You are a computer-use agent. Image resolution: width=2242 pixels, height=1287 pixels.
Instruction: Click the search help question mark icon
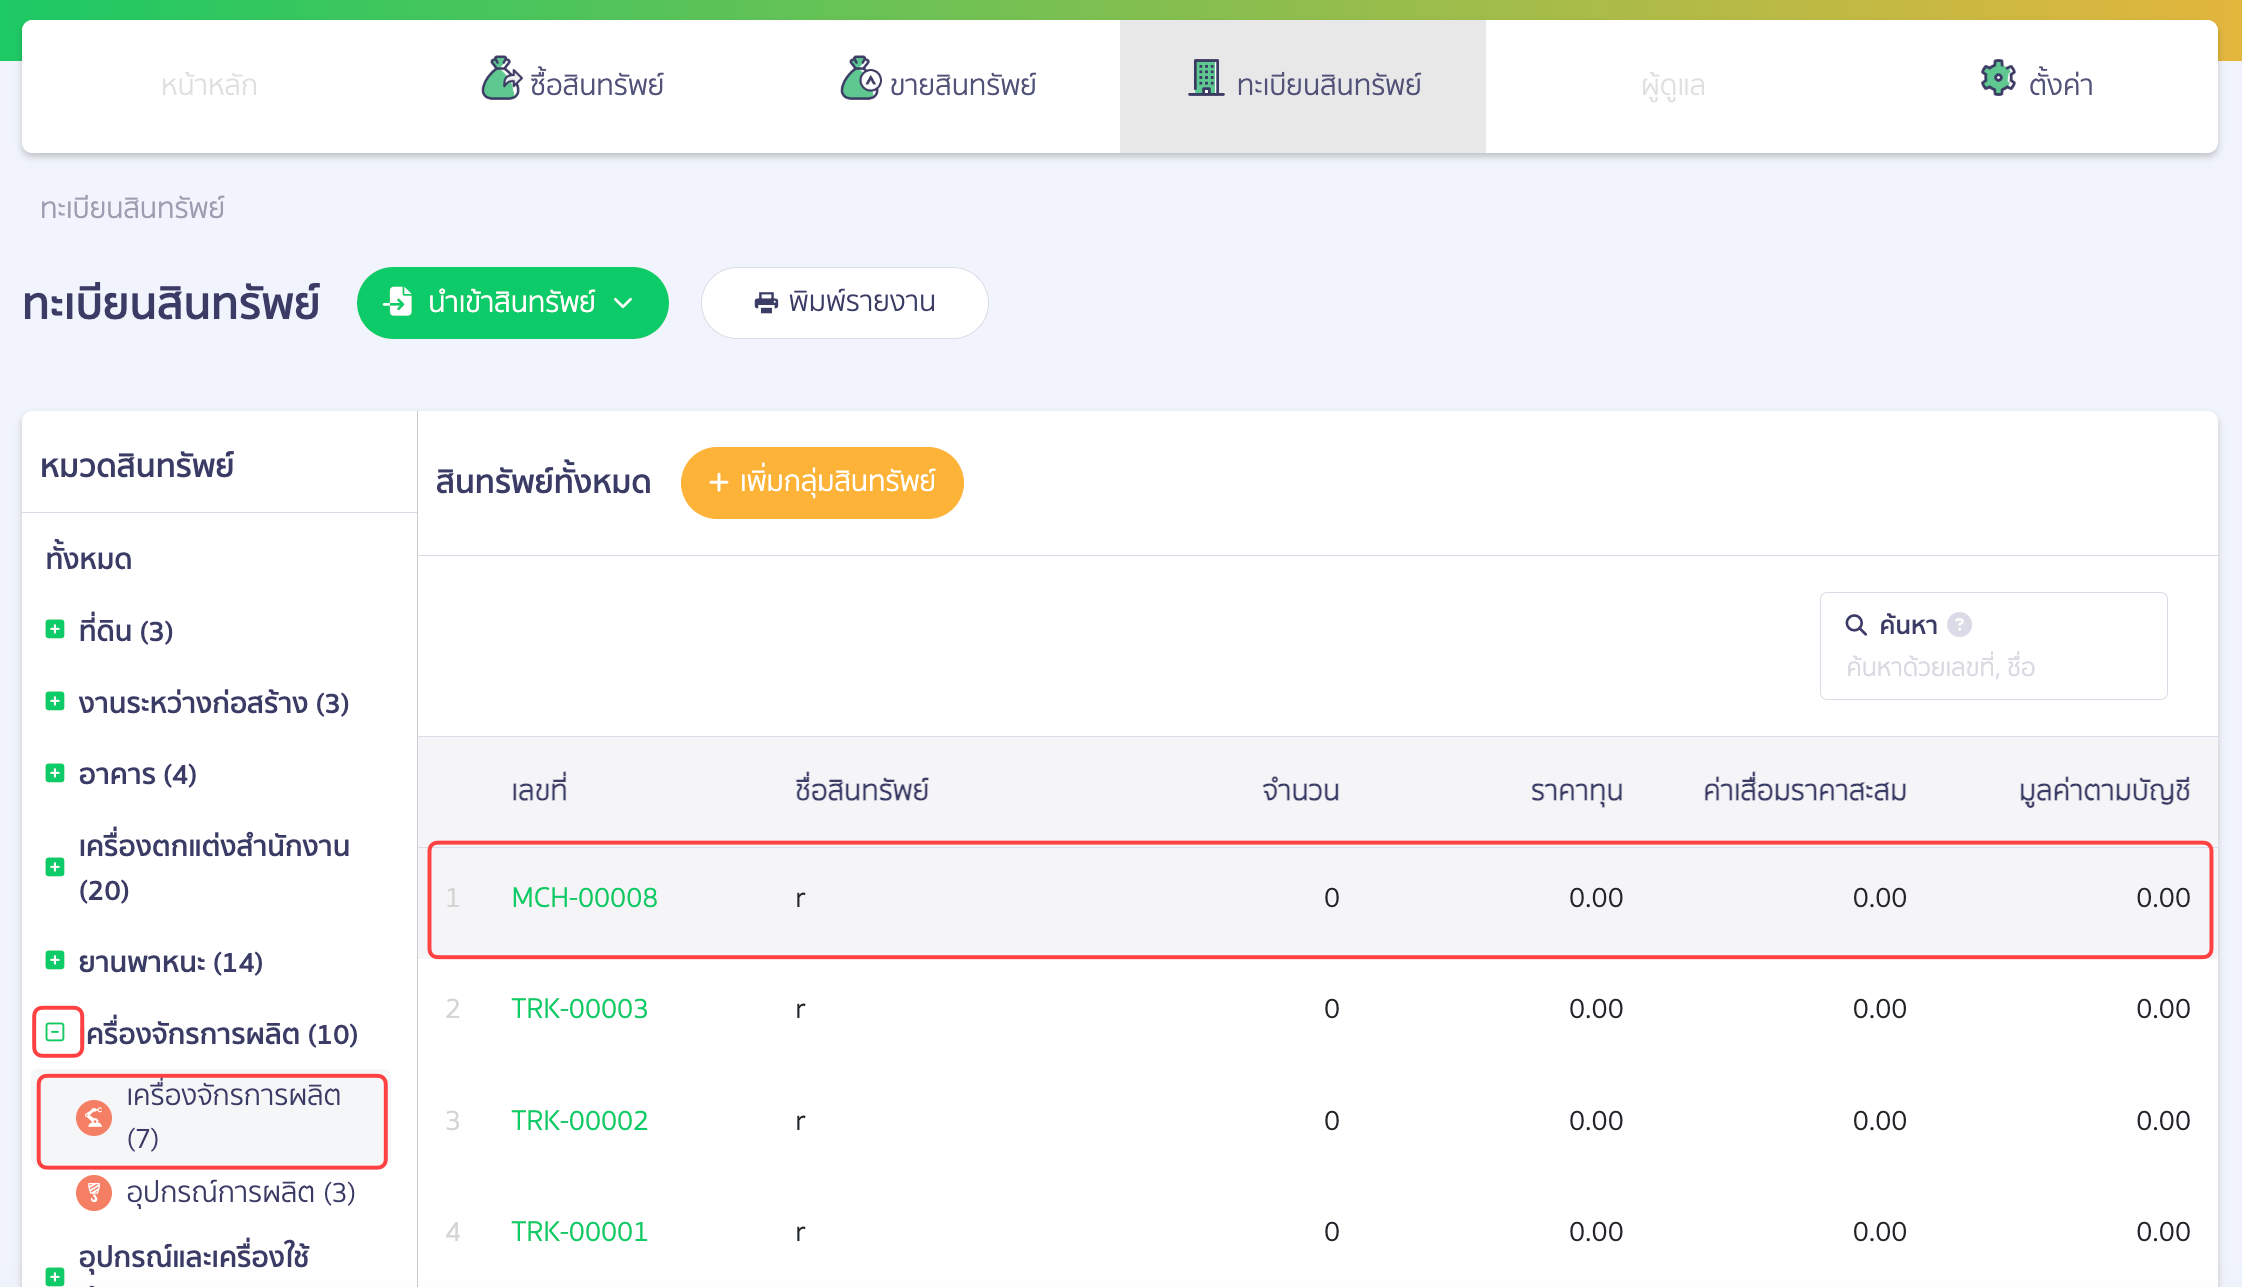tap(1960, 625)
